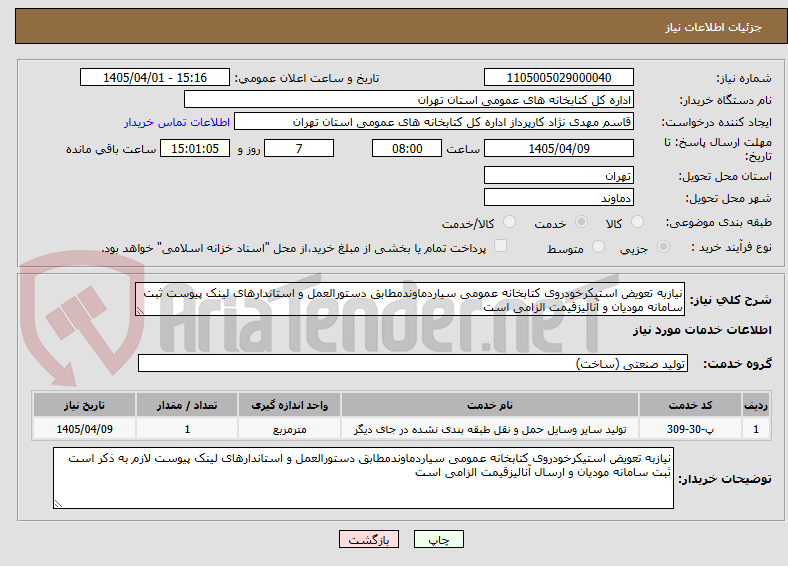Screen dimensions: 788x566
Task: Click the remaining days field showing 7
Action: [x=299, y=148]
